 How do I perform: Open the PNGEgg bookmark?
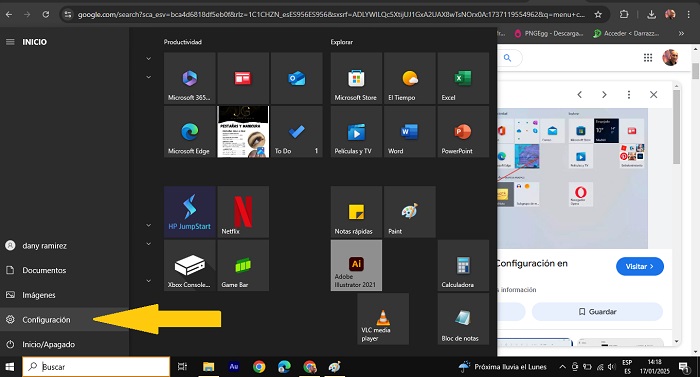click(549, 34)
